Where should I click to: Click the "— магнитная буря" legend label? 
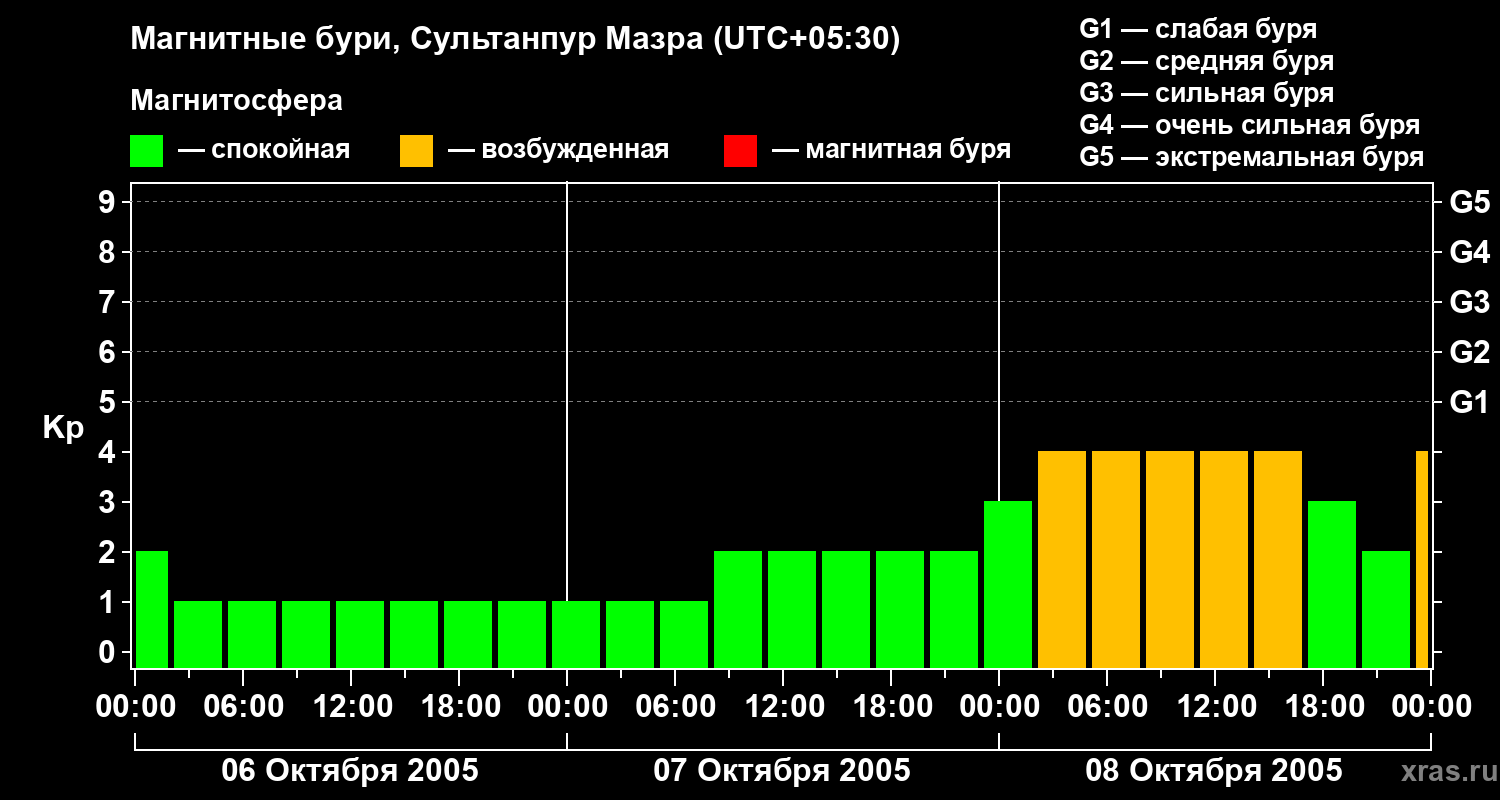point(892,151)
